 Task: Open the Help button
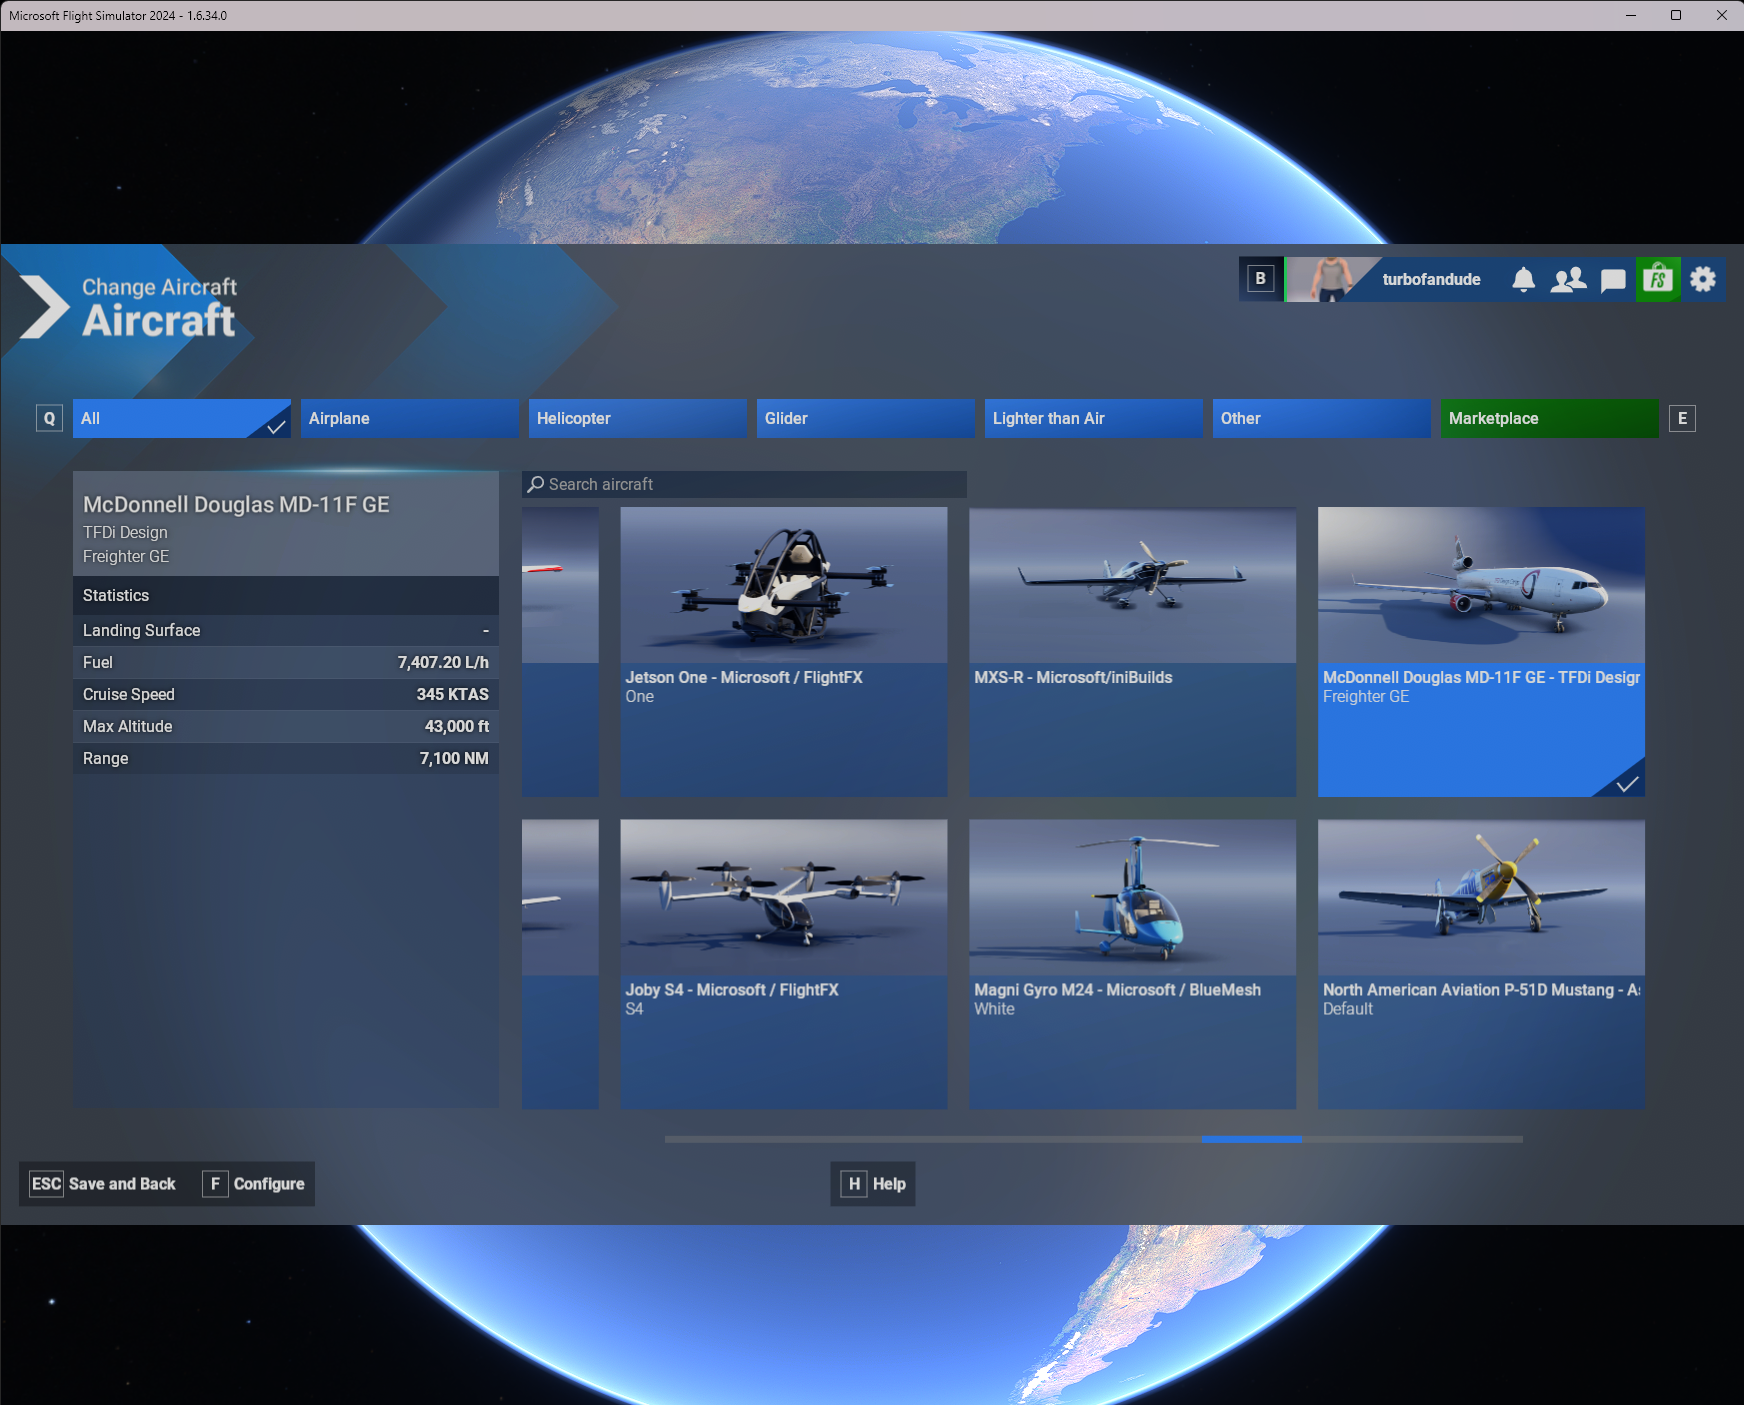click(x=873, y=1184)
